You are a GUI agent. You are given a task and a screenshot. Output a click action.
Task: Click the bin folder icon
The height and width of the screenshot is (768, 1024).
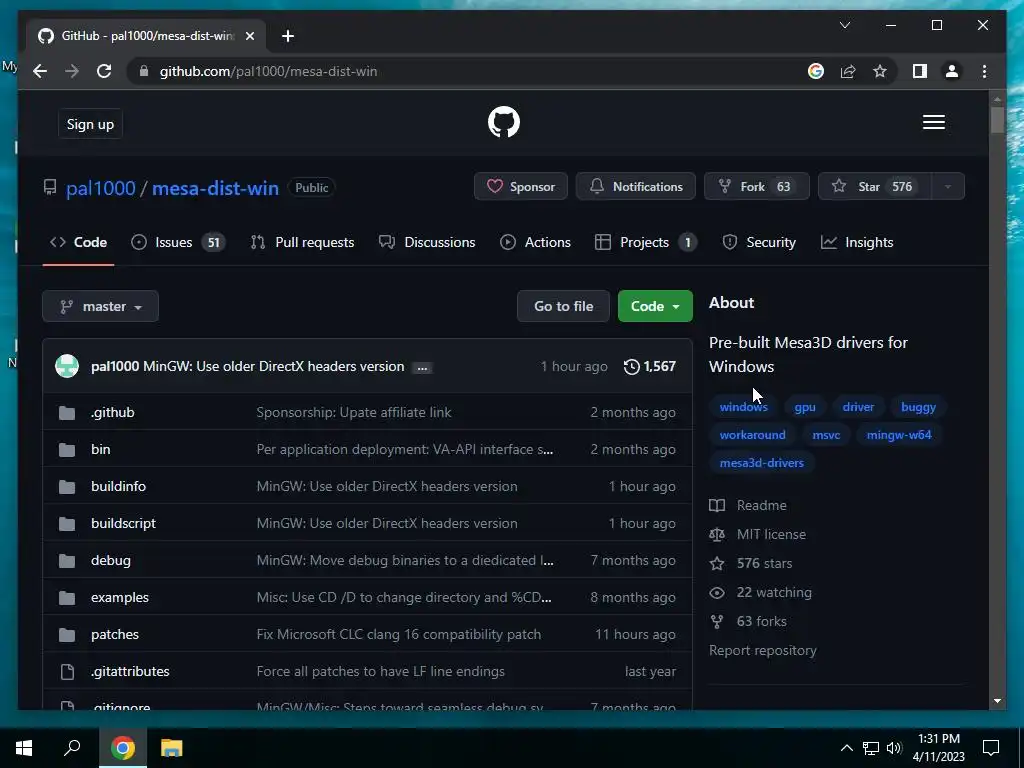coord(67,449)
